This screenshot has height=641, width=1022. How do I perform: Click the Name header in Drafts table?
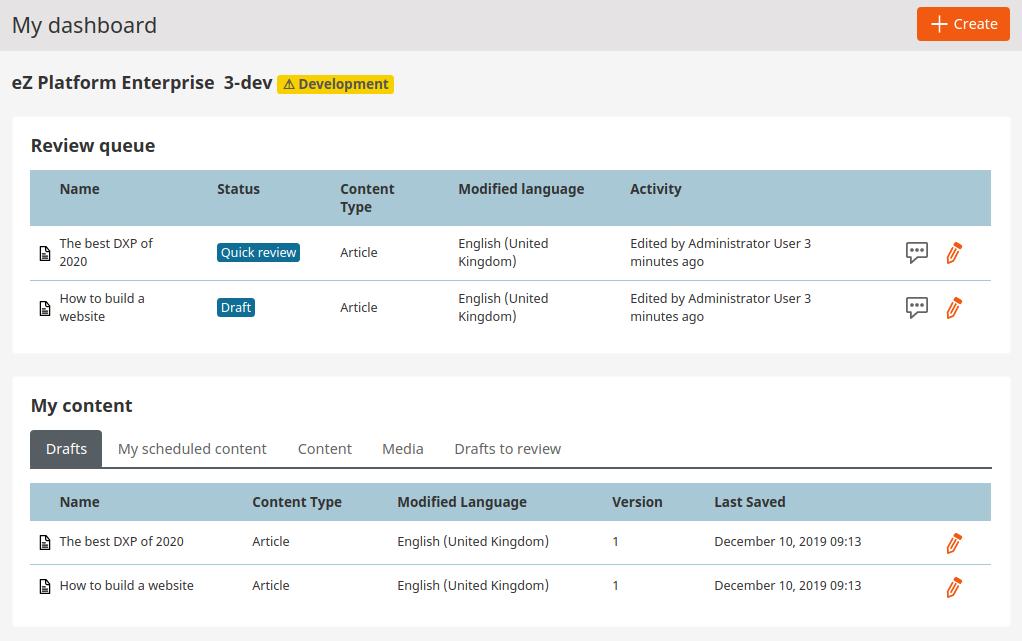point(80,502)
